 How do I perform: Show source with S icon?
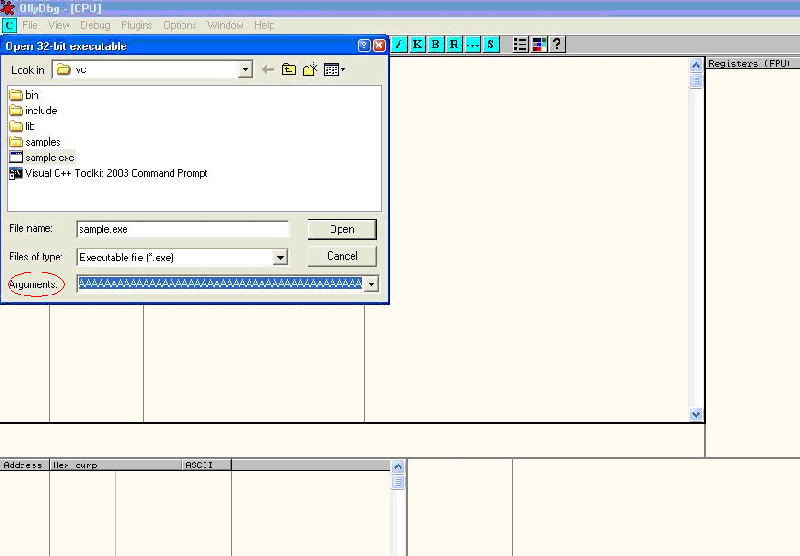(491, 44)
